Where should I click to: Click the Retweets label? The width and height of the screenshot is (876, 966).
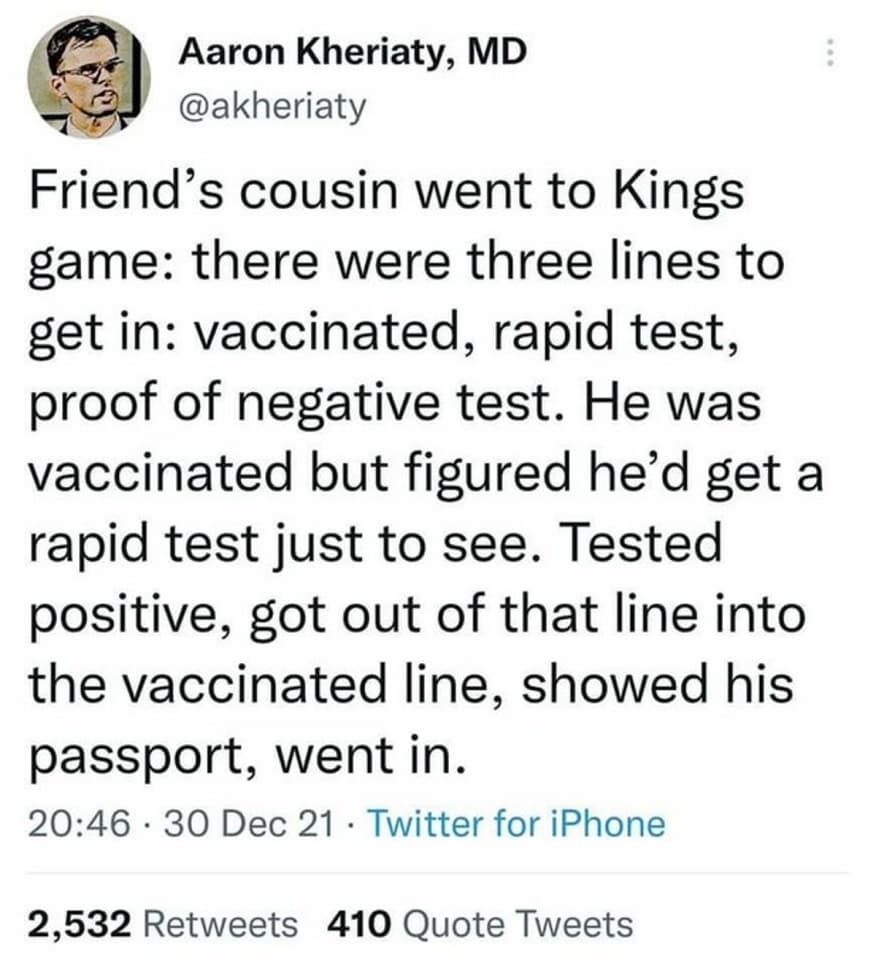221,924
